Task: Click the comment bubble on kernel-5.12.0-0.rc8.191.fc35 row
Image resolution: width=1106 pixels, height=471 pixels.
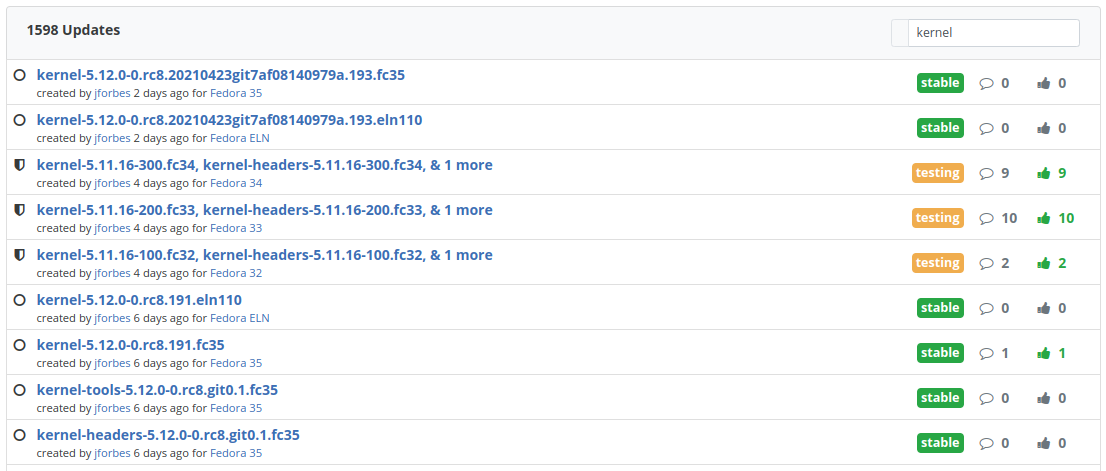Action: coord(987,353)
